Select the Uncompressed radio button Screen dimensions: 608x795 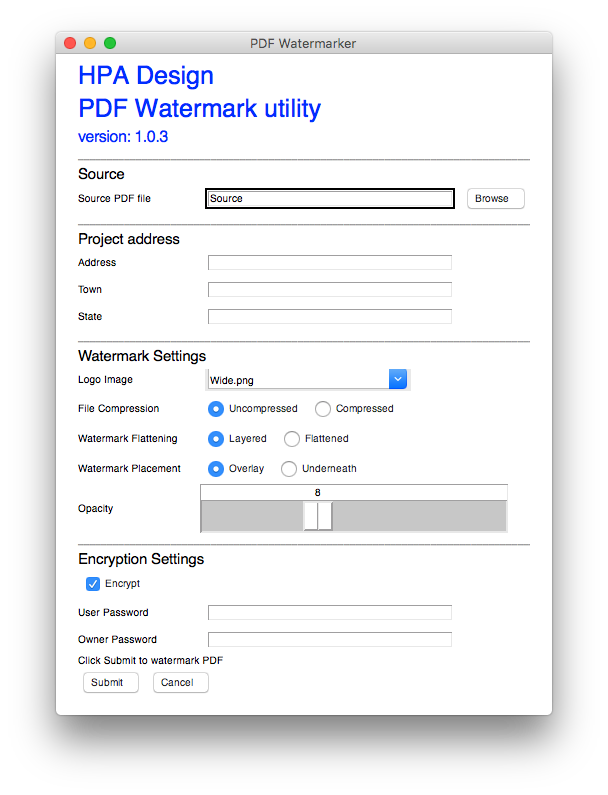coord(216,409)
